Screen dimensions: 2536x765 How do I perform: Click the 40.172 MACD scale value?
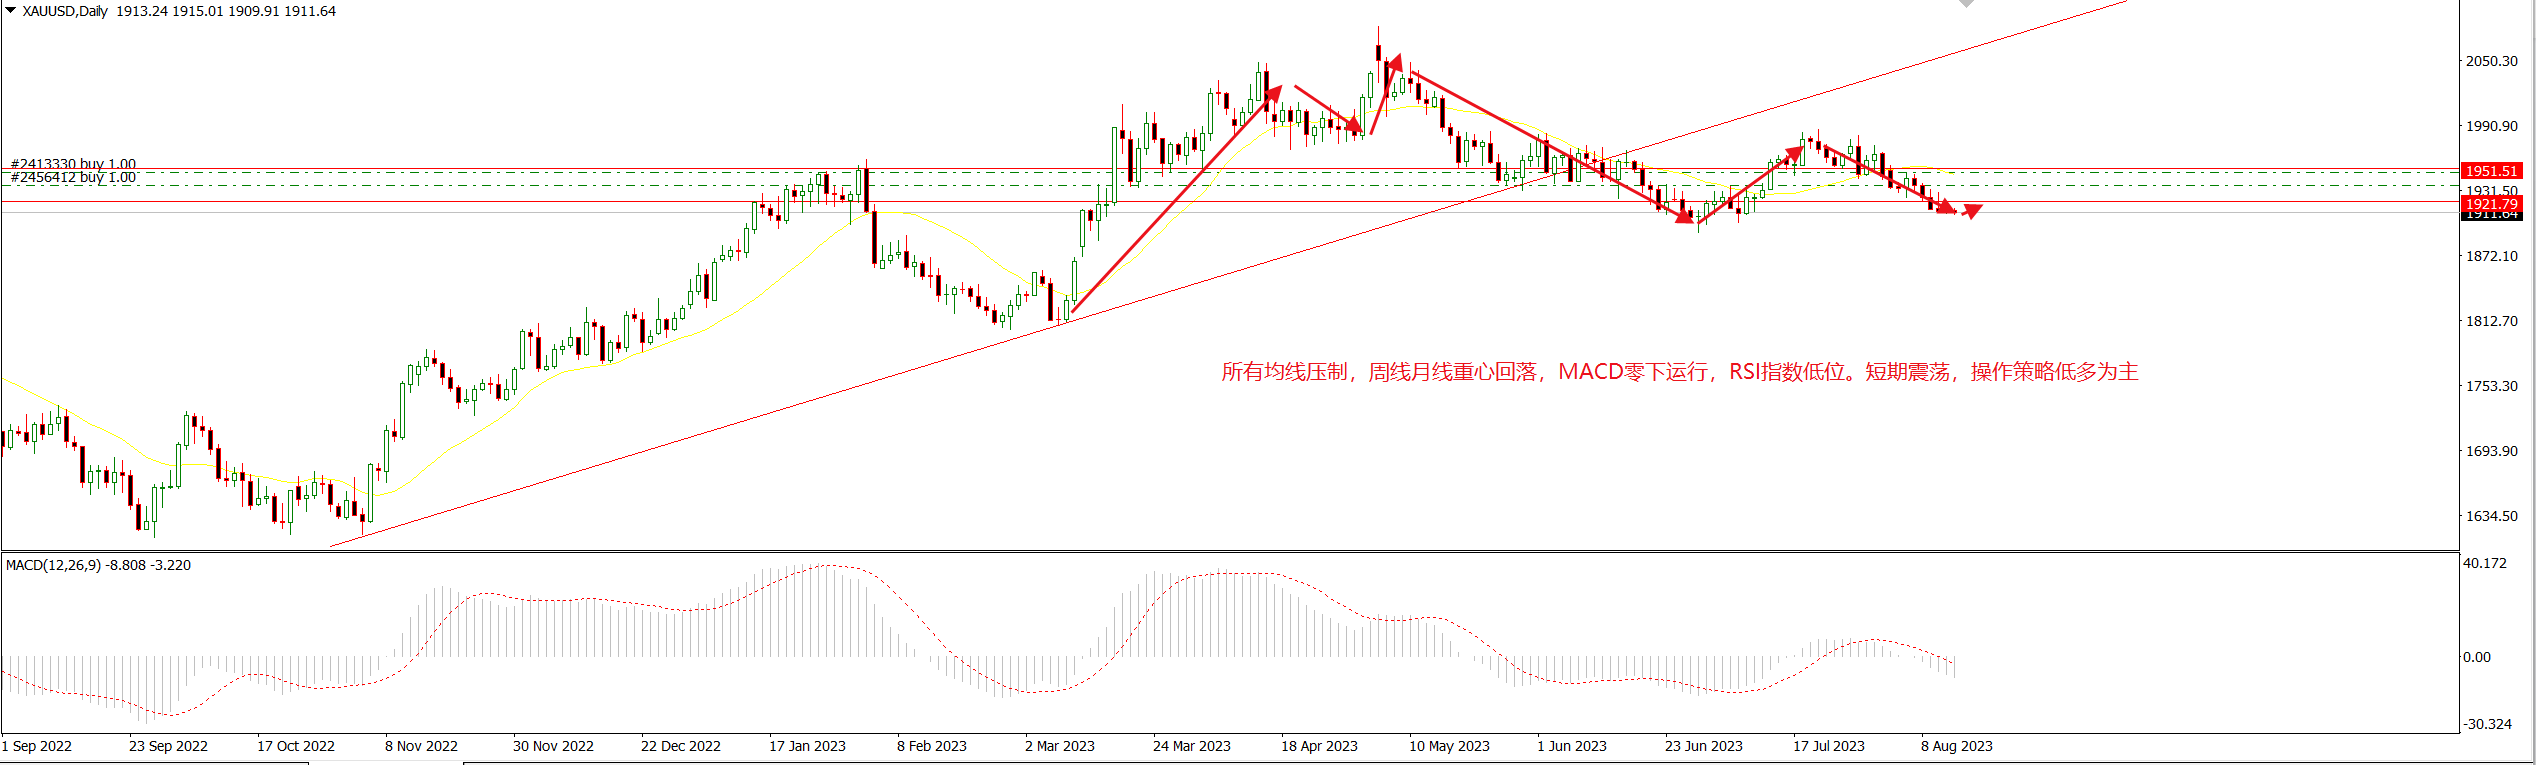pyautogui.click(x=2485, y=563)
